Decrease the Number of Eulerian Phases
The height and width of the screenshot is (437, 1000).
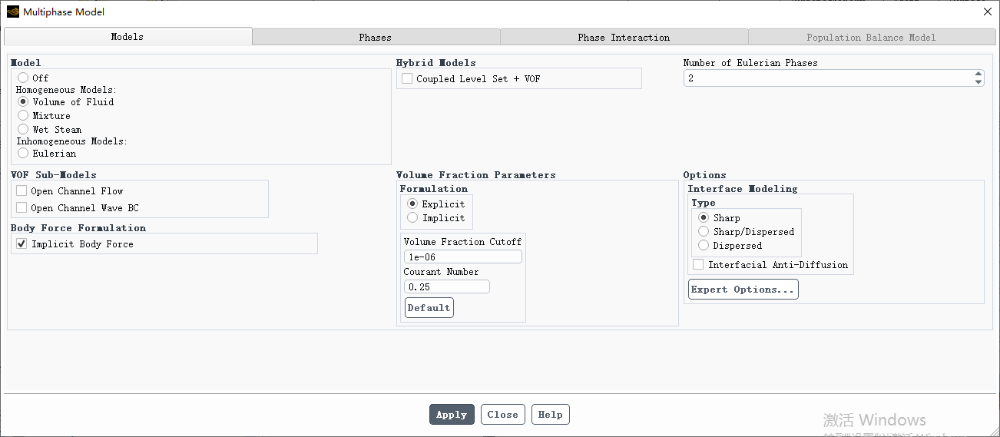coord(978,82)
